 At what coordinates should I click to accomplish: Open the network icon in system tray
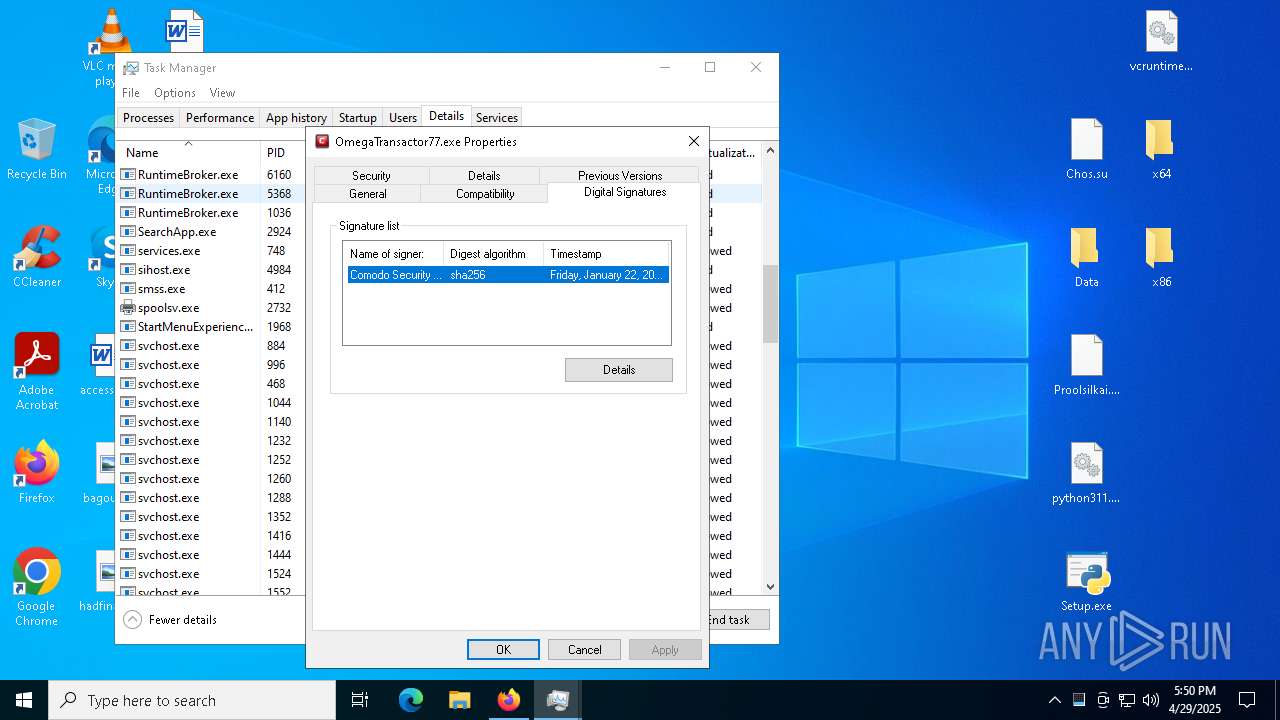[x=1127, y=700]
